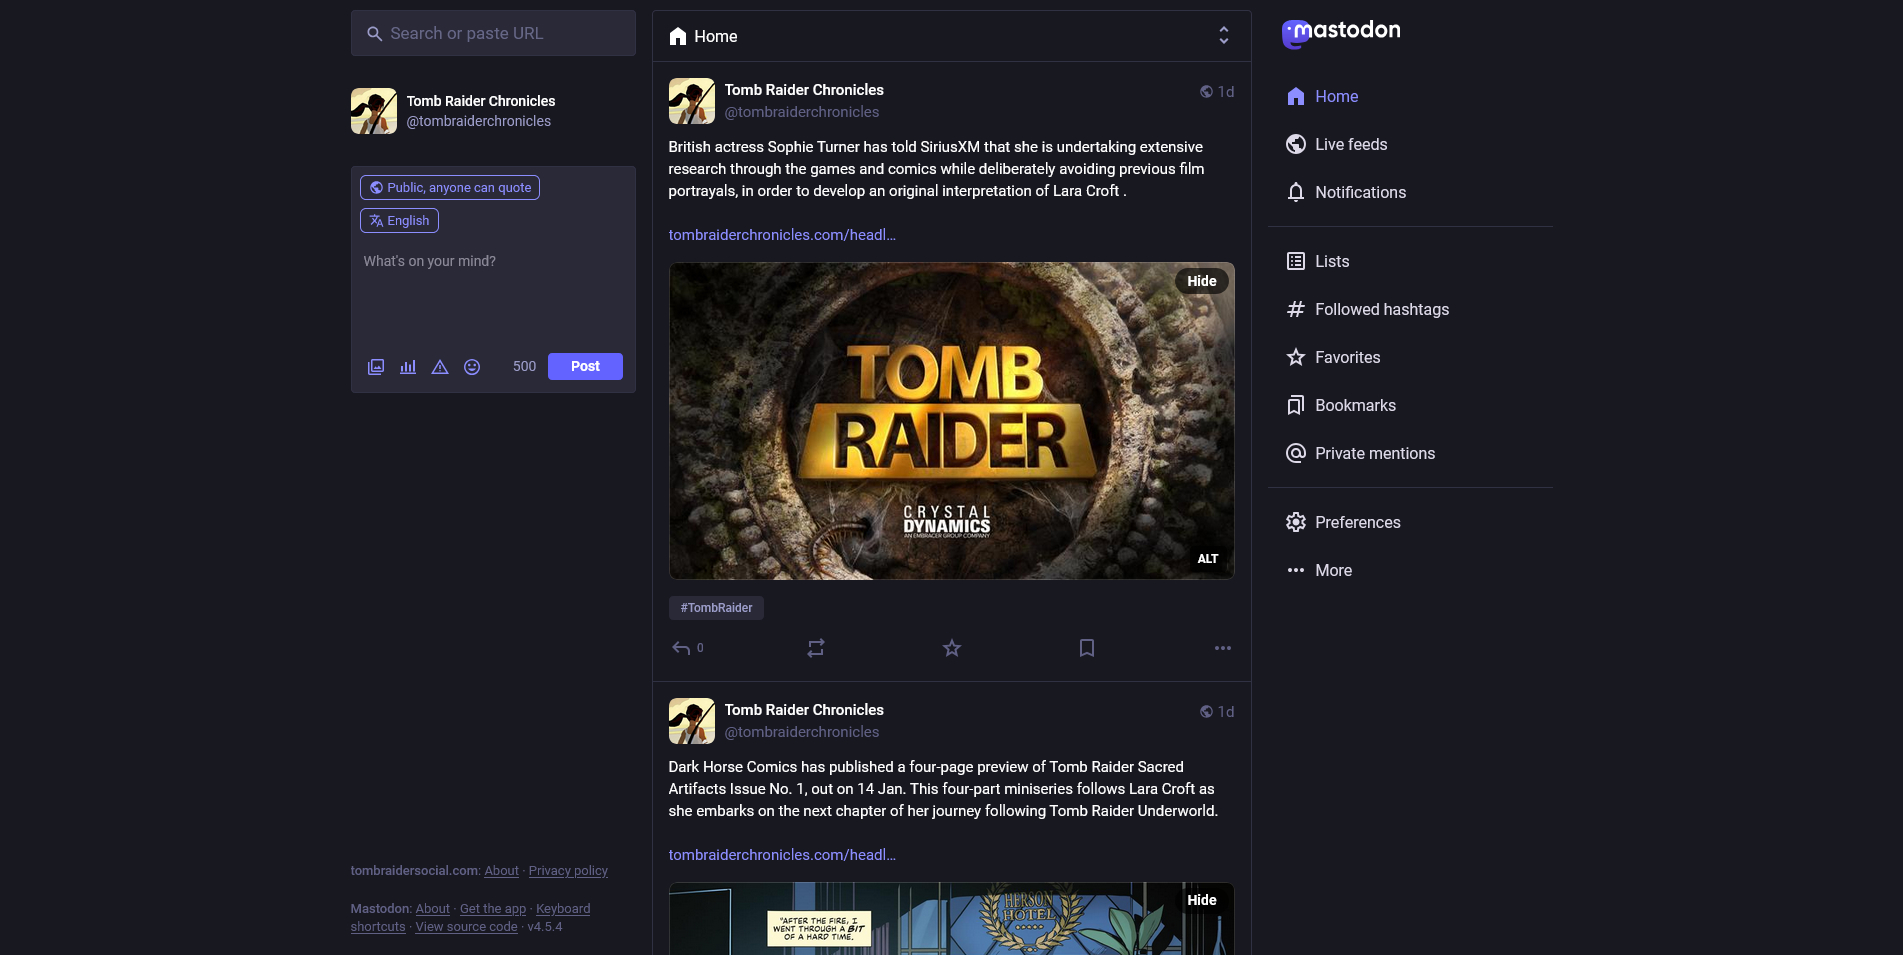Add a poll to the new post
The image size is (1903, 955).
[x=407, y=367]
